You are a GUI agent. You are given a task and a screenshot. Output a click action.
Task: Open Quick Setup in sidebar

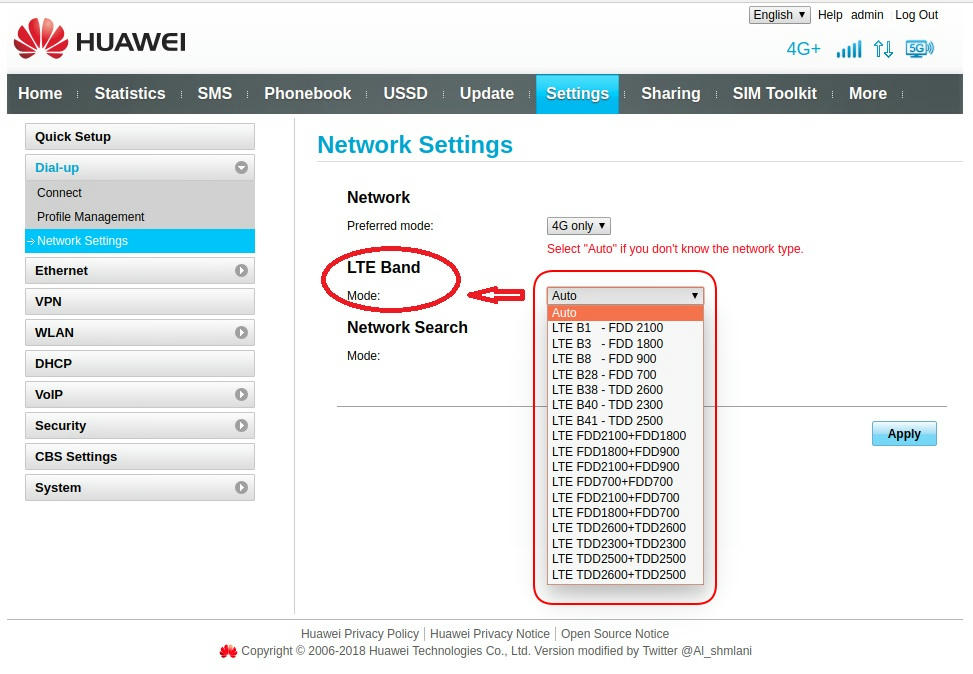(x=140, y=137)
